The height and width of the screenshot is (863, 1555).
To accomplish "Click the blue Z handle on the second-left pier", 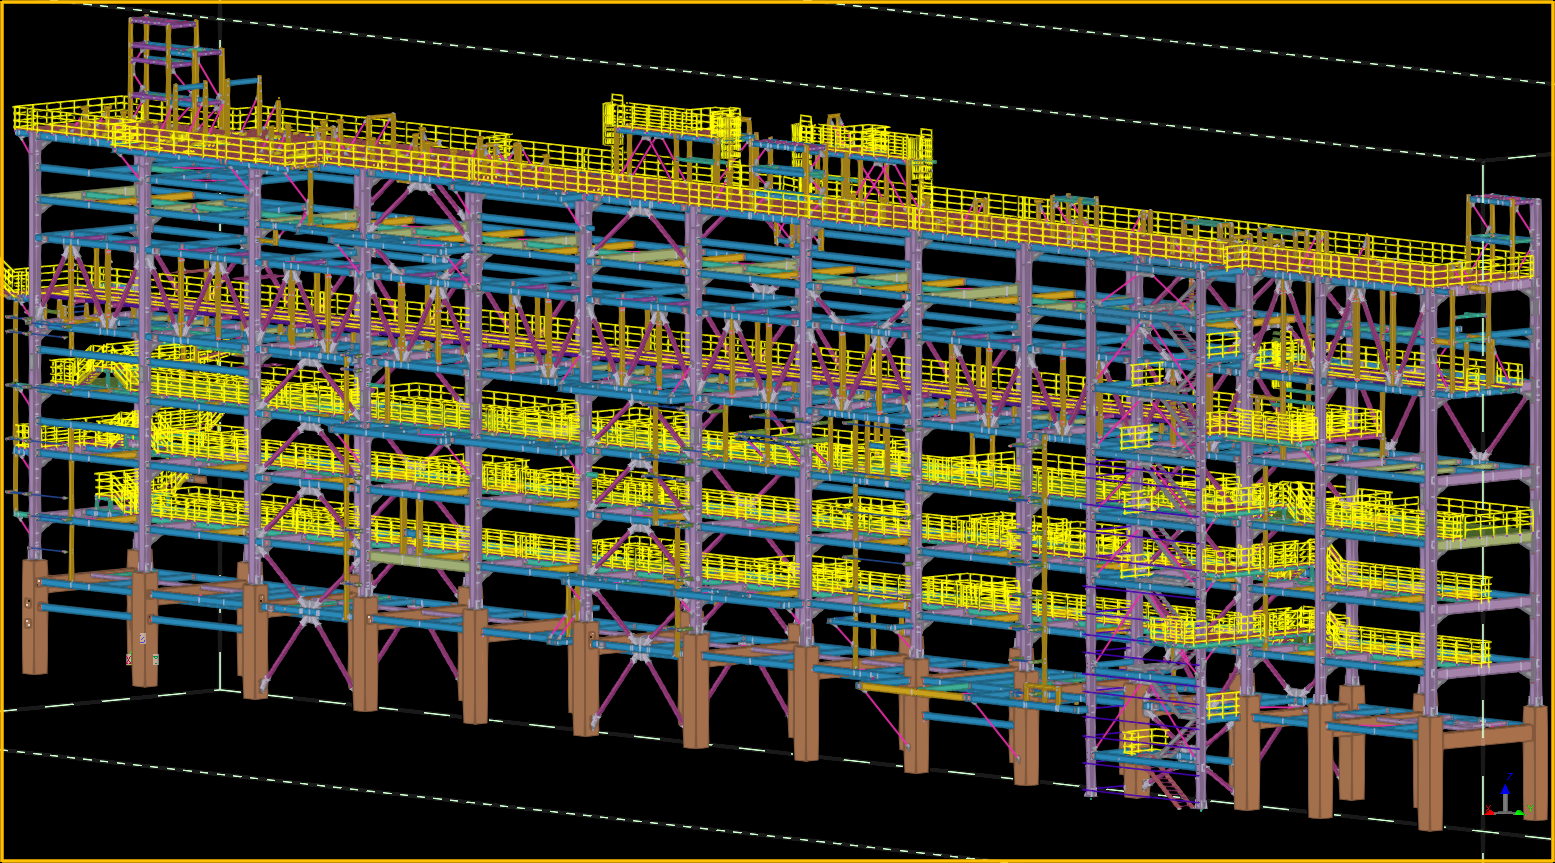I will [x=142, y=638].
